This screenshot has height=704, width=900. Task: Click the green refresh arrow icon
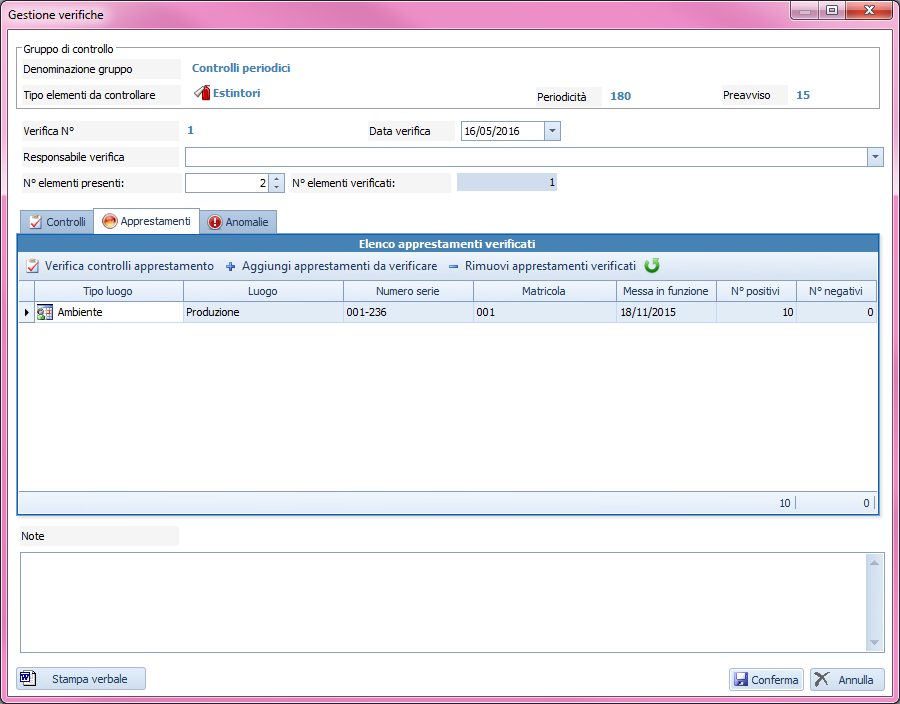click(651, 266)
